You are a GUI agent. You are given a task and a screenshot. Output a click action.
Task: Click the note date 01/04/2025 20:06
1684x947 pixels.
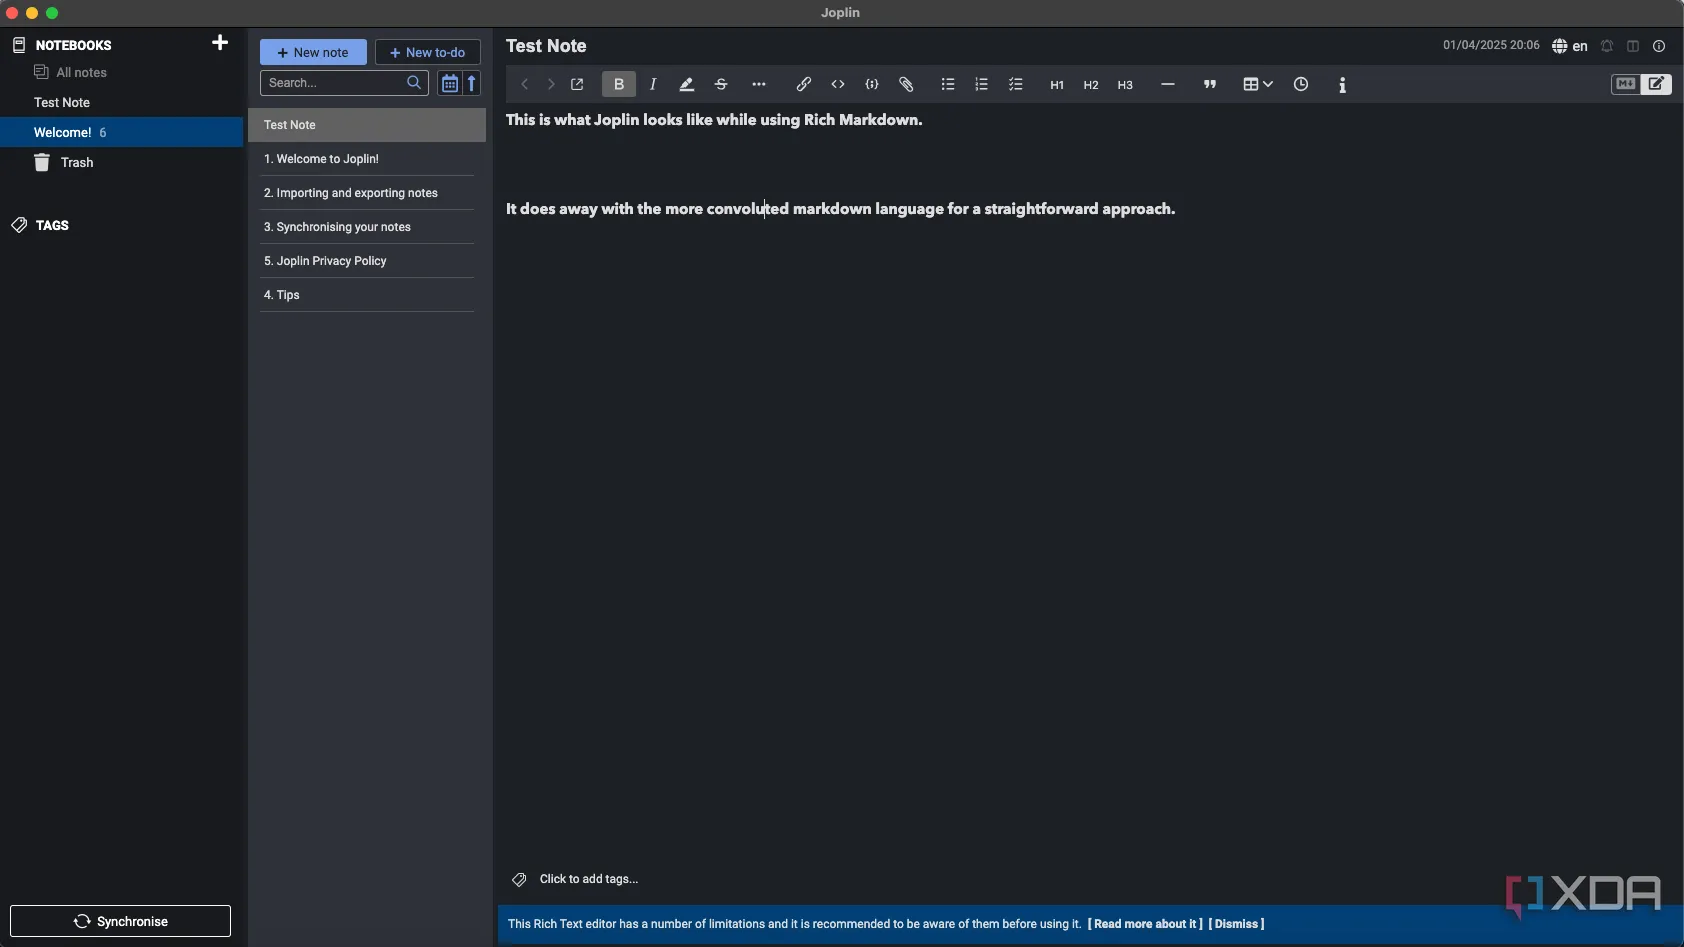pos(1490,46)
